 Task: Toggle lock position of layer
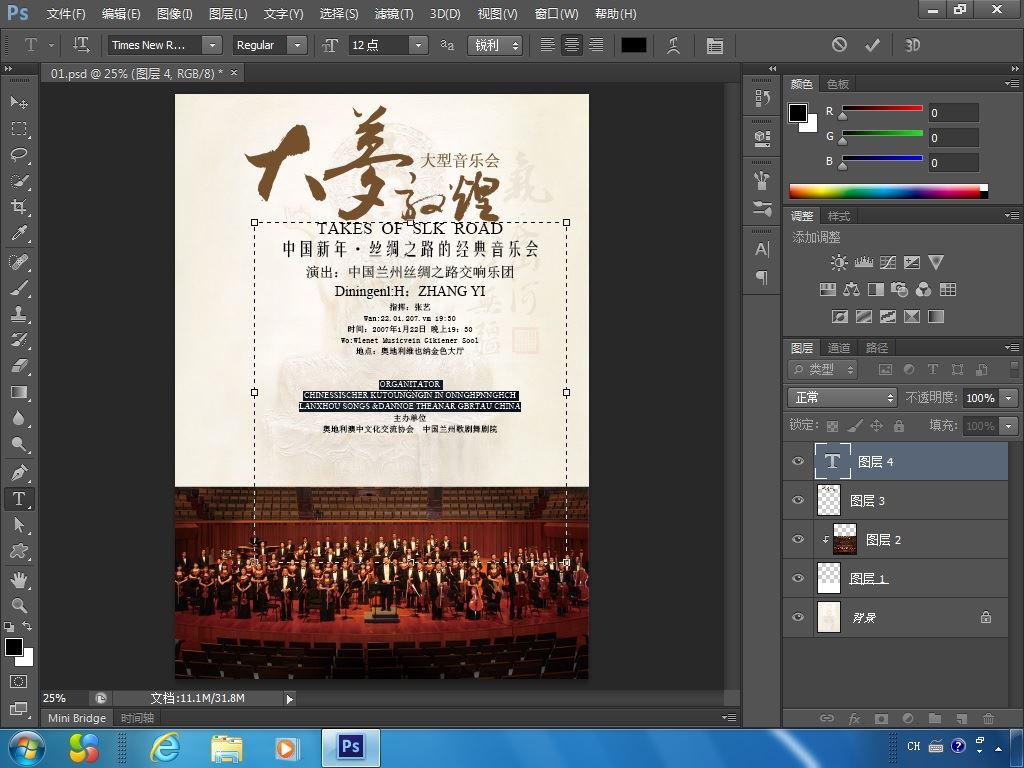876,426
